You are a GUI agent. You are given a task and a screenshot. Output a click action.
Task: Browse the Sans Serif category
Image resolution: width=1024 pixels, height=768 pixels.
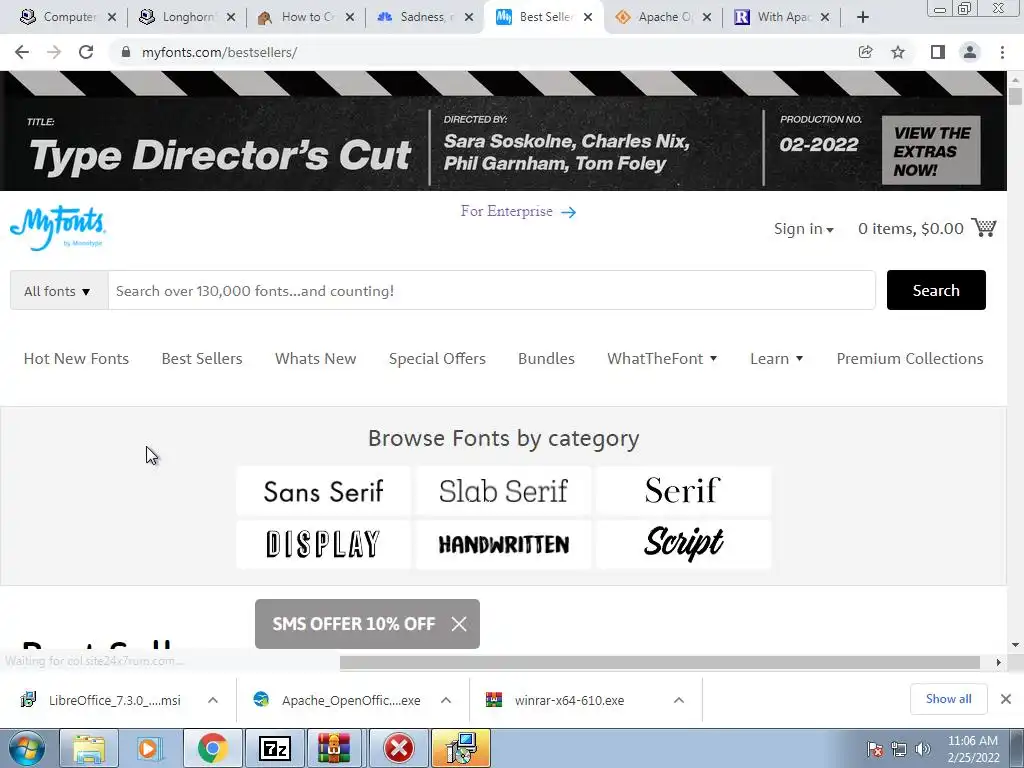click(323, 491)
